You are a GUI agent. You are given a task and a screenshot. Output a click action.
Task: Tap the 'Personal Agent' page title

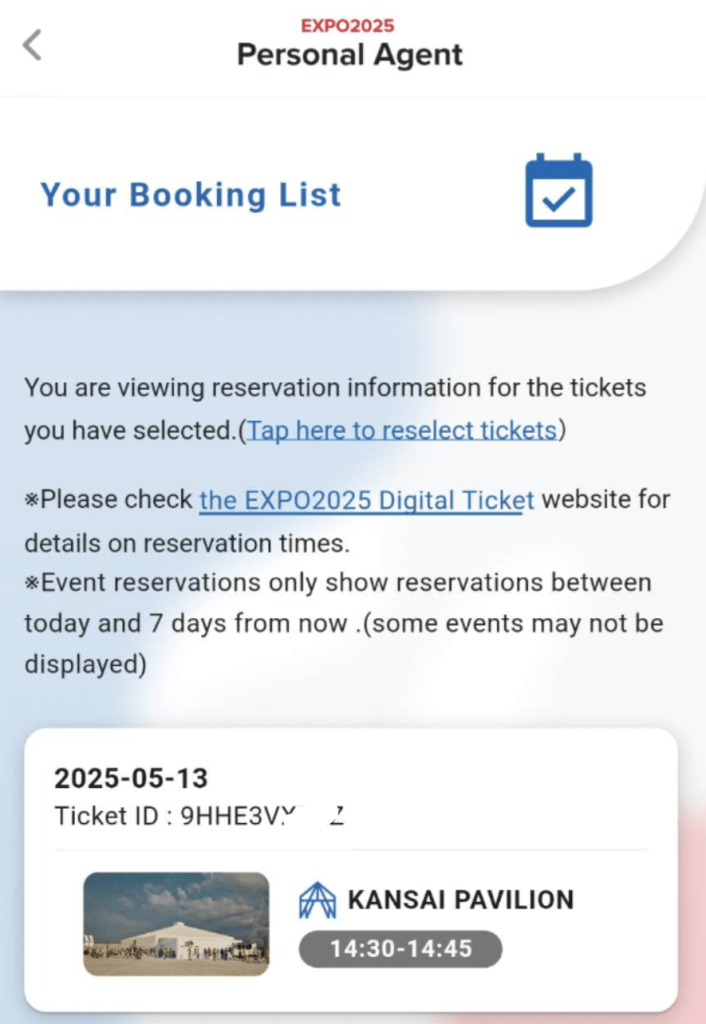[349, 55]
